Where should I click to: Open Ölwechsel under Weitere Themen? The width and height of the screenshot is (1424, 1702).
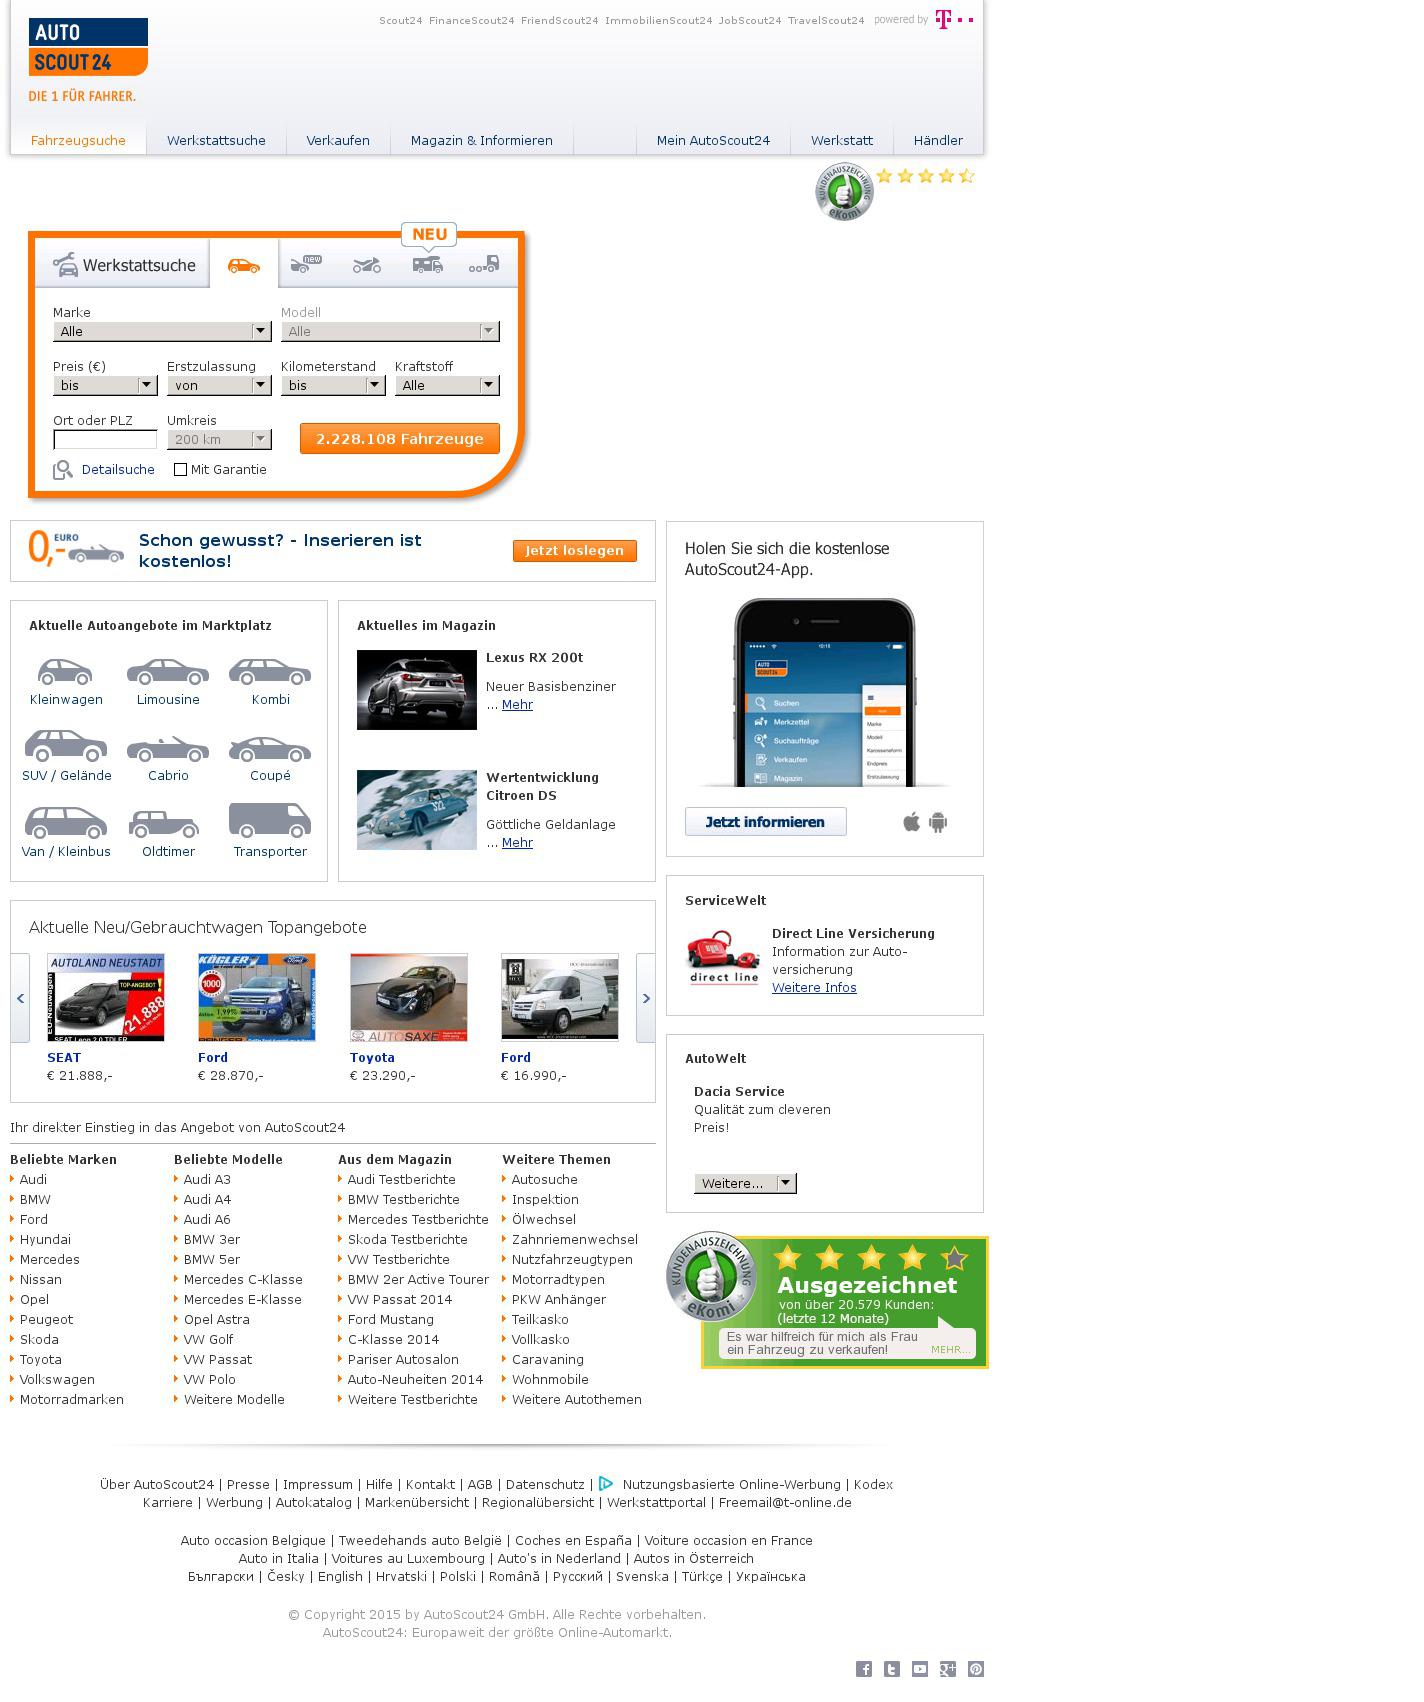tap(544, 1219)
